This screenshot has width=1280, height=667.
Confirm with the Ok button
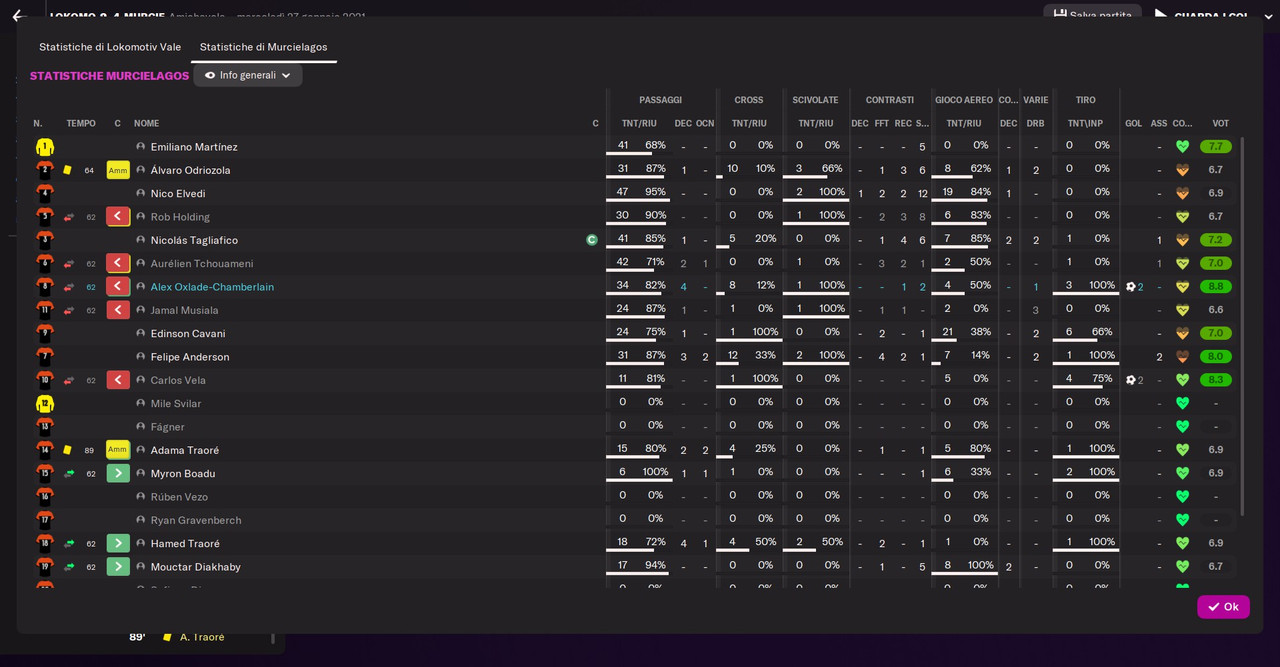pos(1223,607)
